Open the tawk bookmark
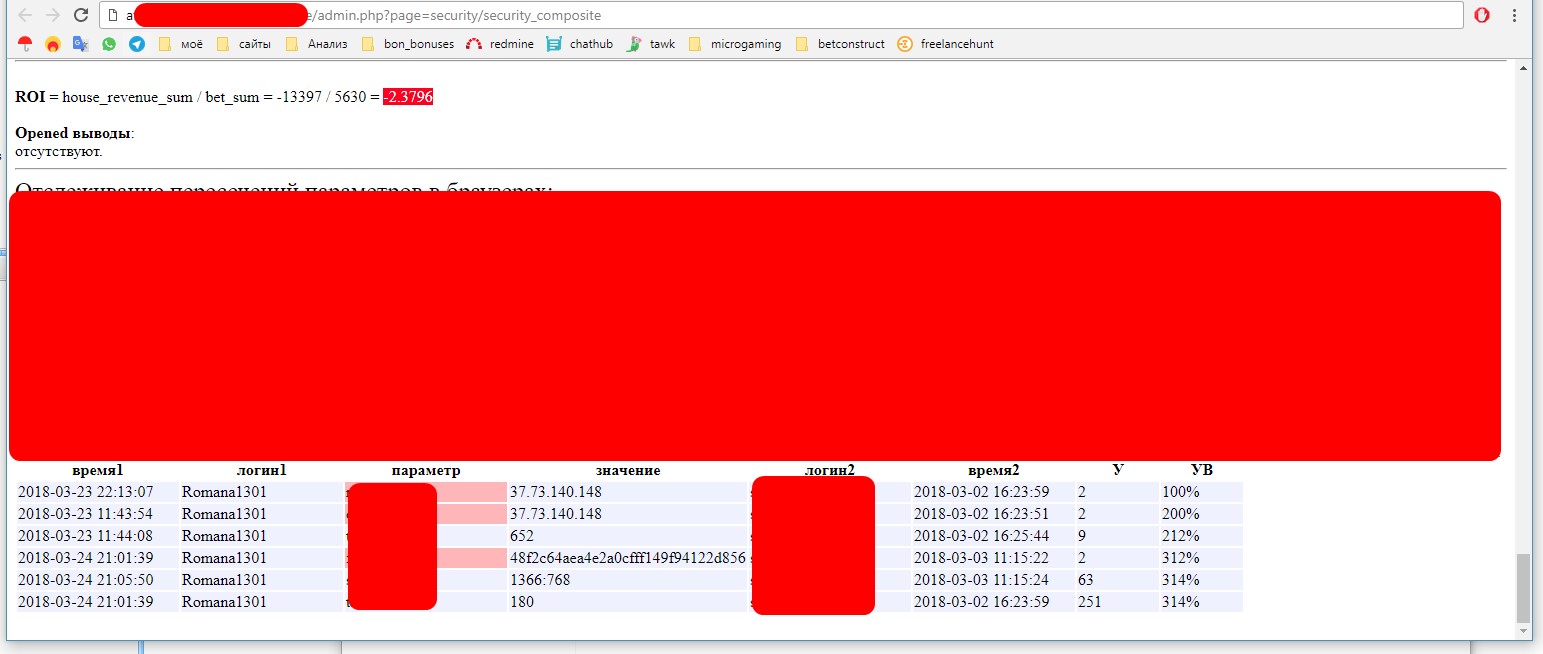This screenshot has height=654, width=1543. (651, 44)
